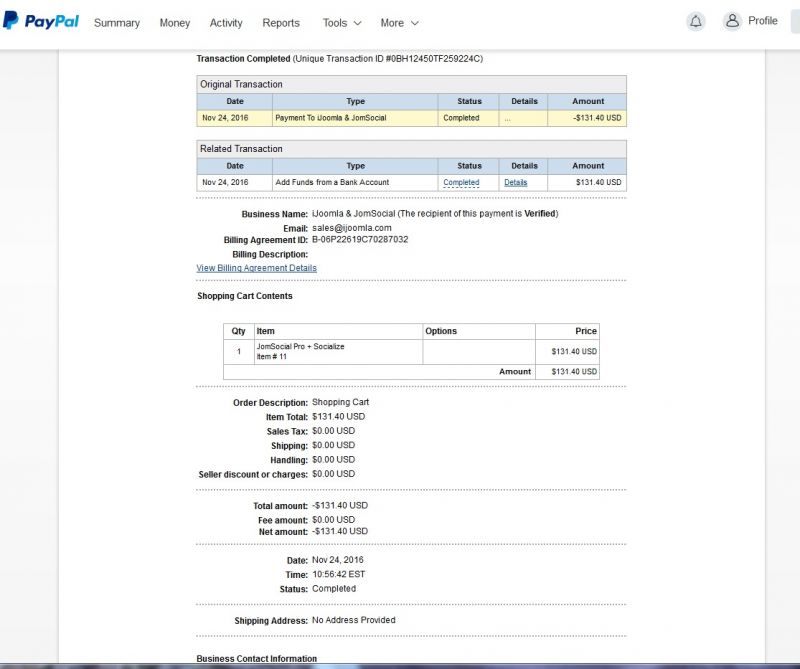This screenshot has height=669, width=800.
Task: Click the Shopping Cart Contents heading
Action: (x=245, y=296)
